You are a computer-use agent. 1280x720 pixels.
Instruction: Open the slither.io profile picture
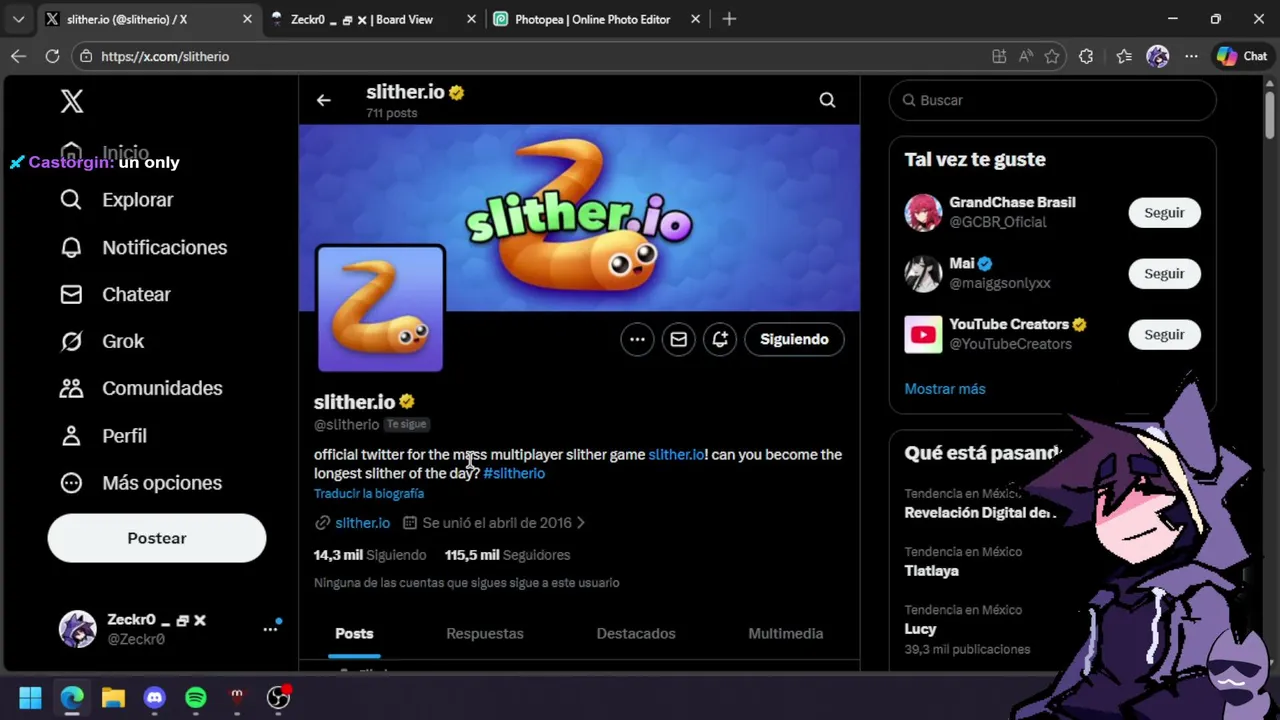click(x=380, y=309)
